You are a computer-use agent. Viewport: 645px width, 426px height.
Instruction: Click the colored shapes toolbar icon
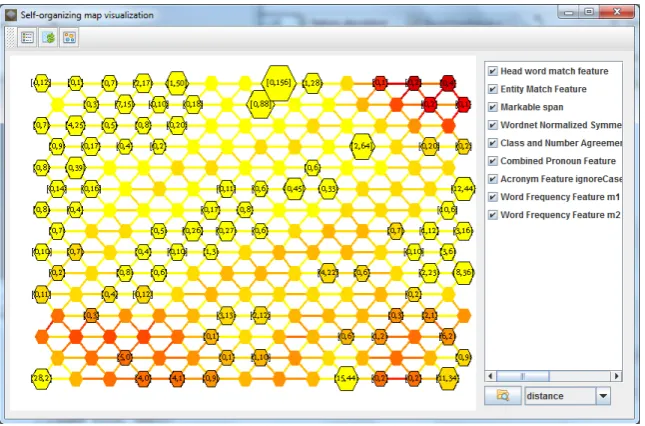[x=69, y=38]
